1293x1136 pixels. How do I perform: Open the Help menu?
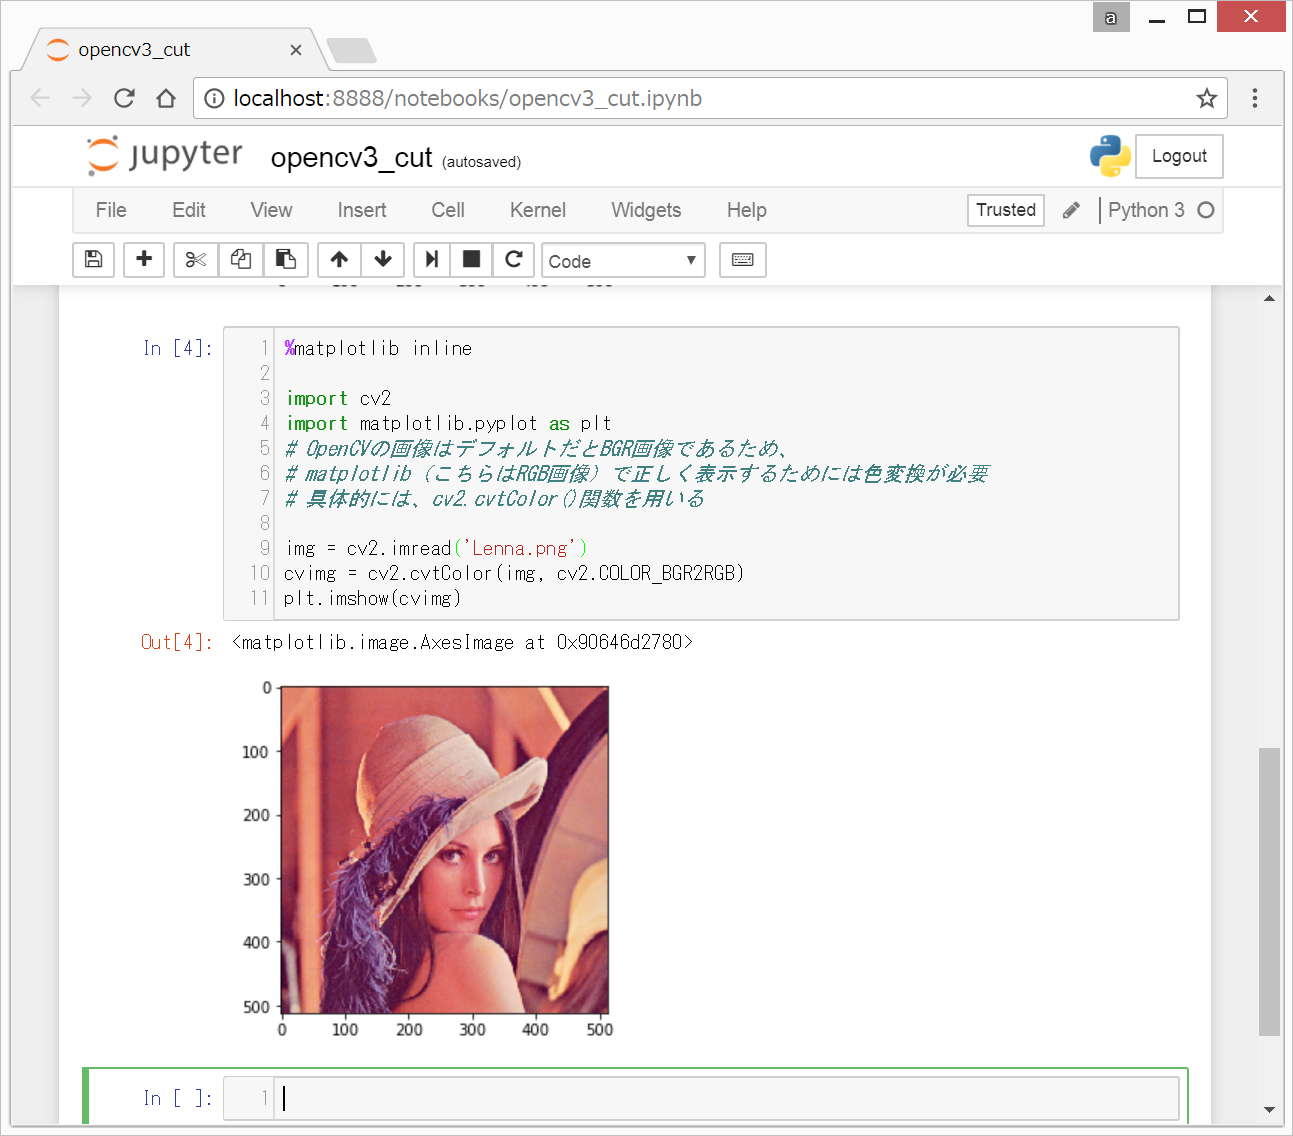click(747, 210)
